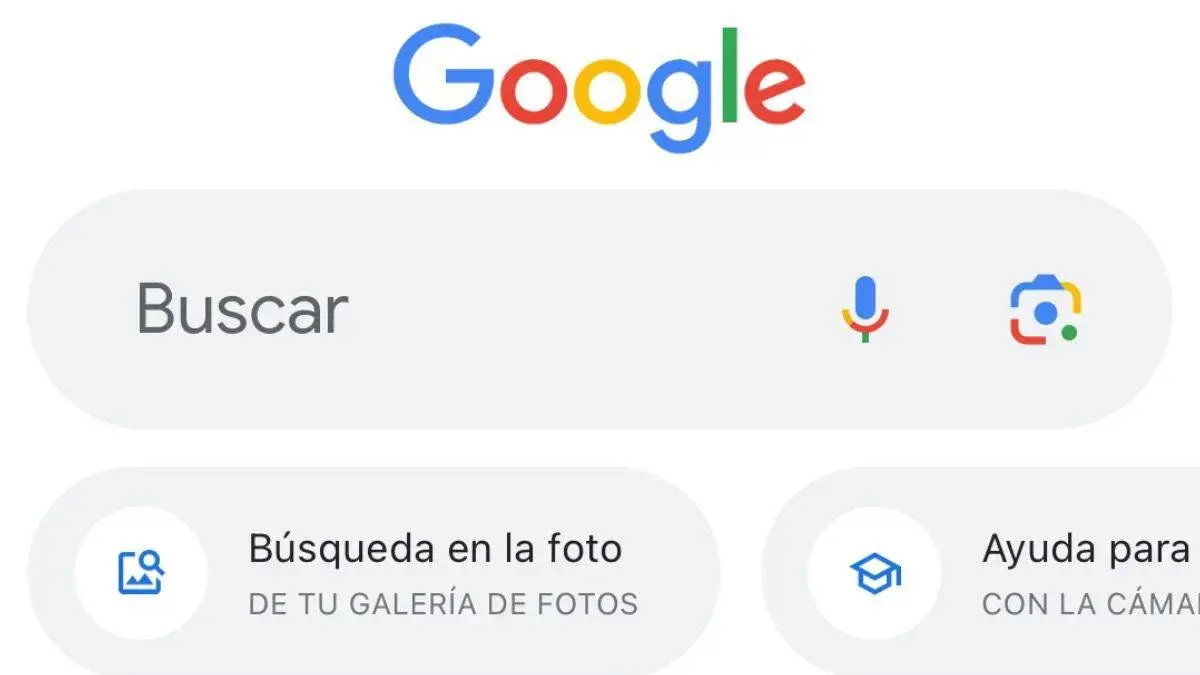Open the Ayuda para shortcut chip
1200x675 pixels.
(x=982, y=573)
